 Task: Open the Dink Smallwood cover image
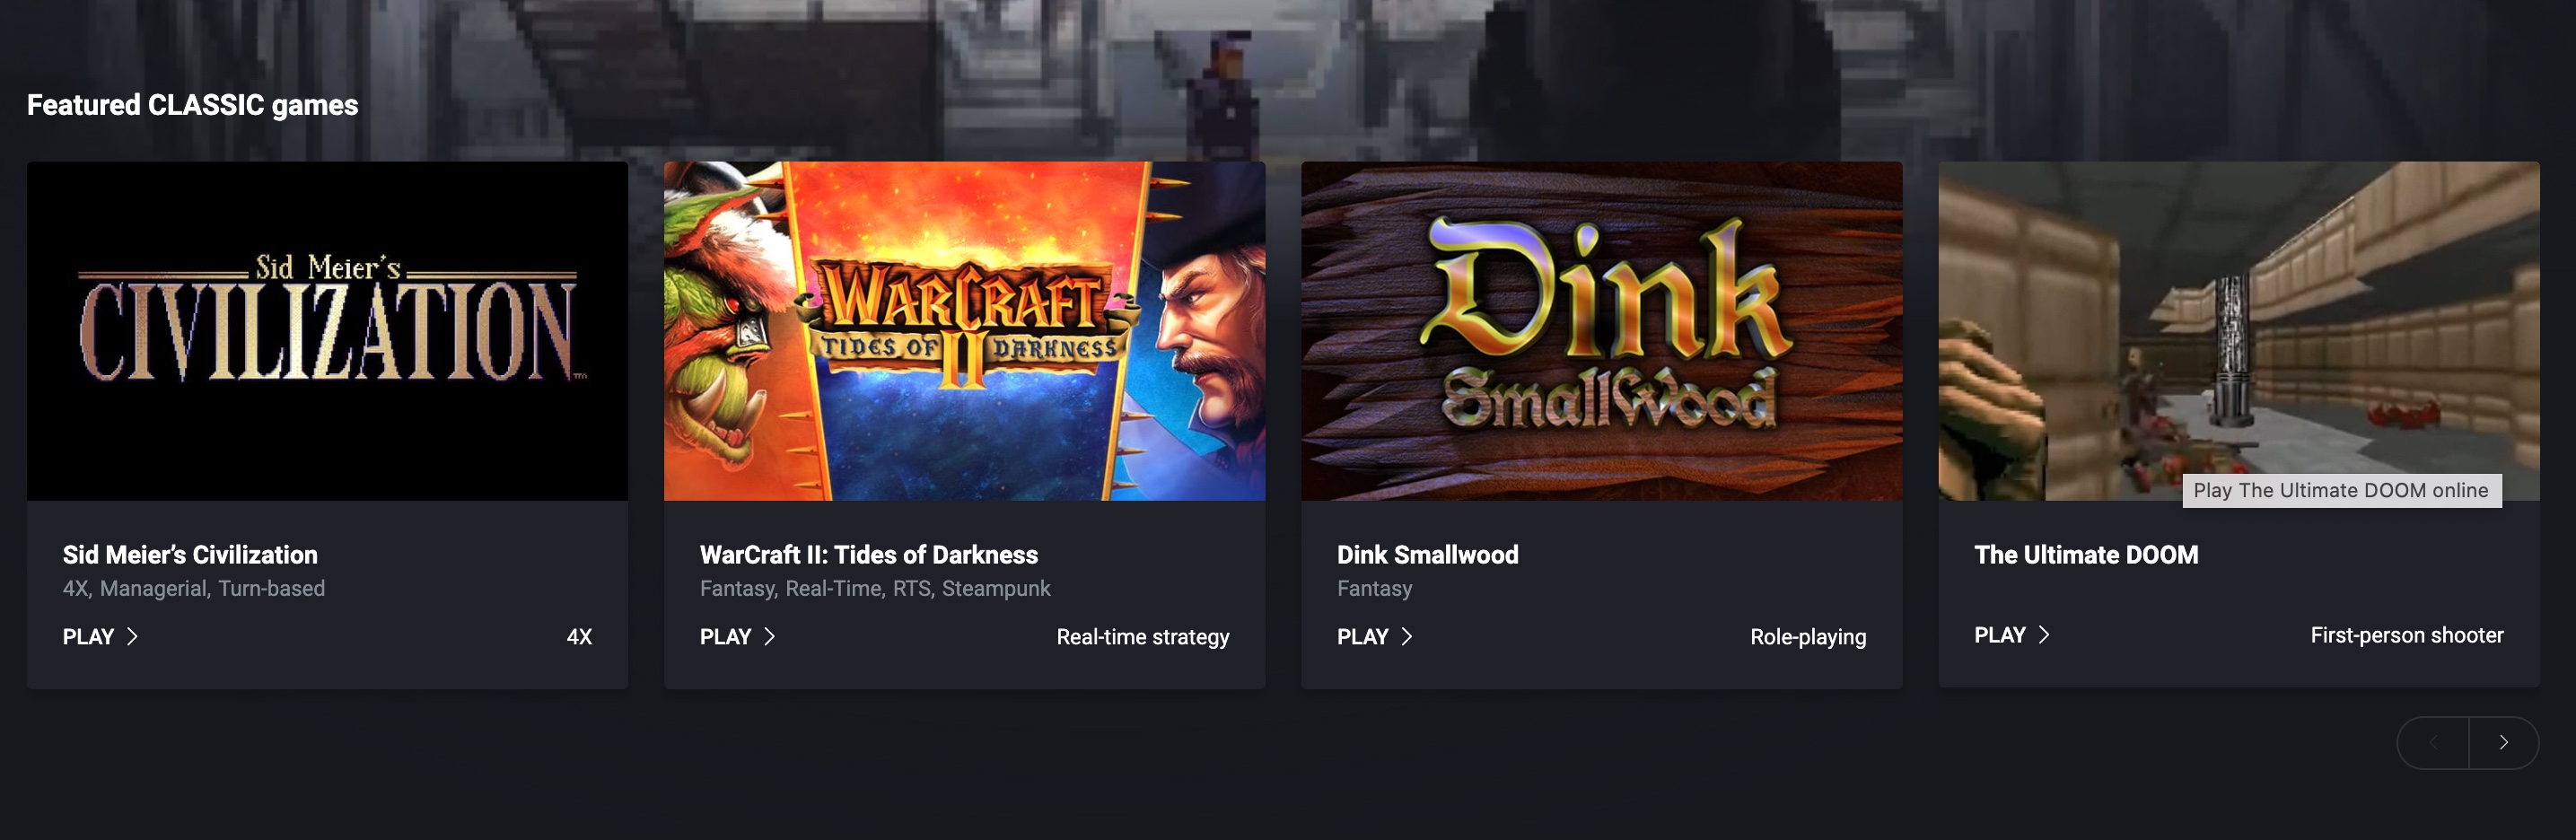[1601, 330]
